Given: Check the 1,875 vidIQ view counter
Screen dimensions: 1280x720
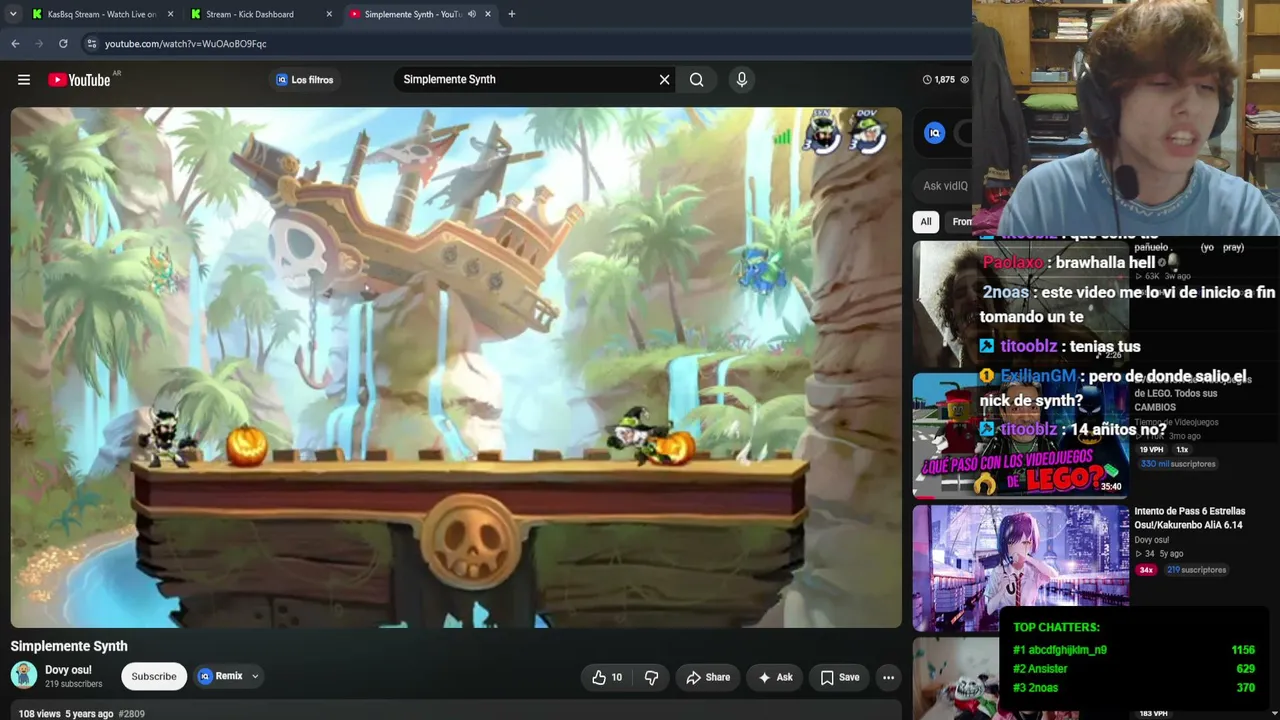Looking at the screenshot, I should coord(939,80).
